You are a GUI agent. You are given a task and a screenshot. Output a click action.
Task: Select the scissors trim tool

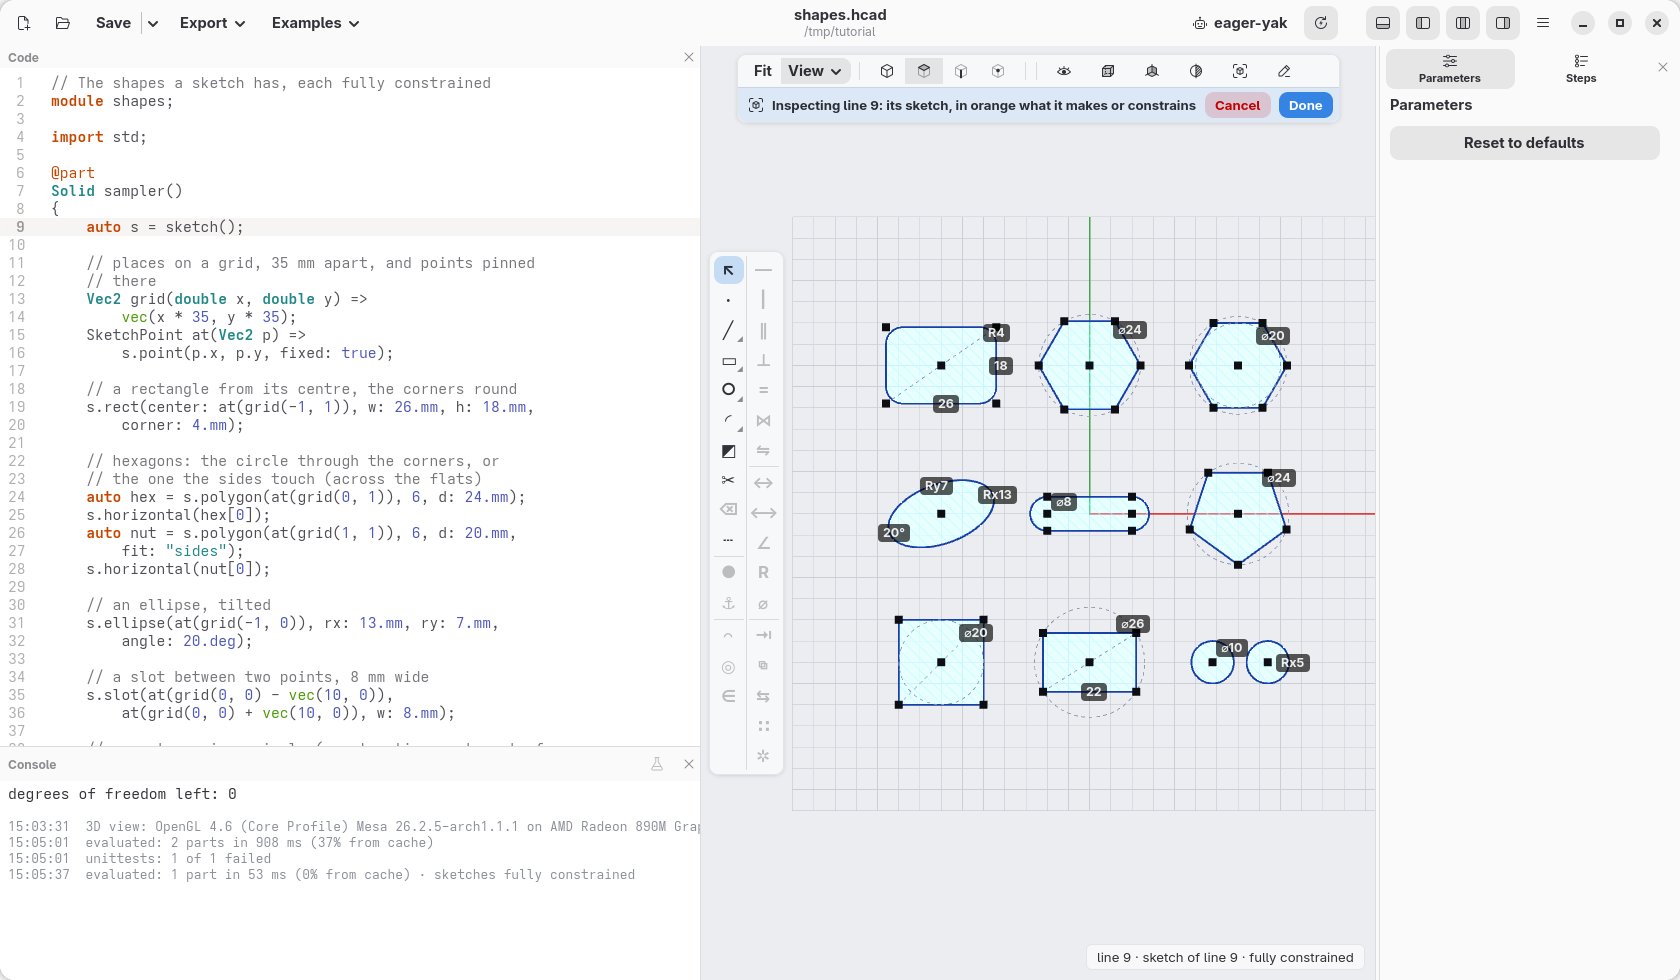(728, 481)
